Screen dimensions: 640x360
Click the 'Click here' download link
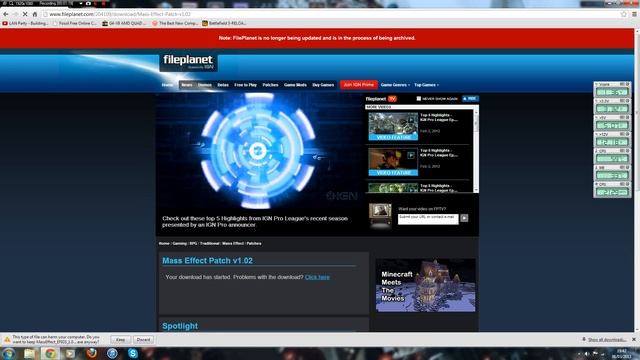(317, 277)
